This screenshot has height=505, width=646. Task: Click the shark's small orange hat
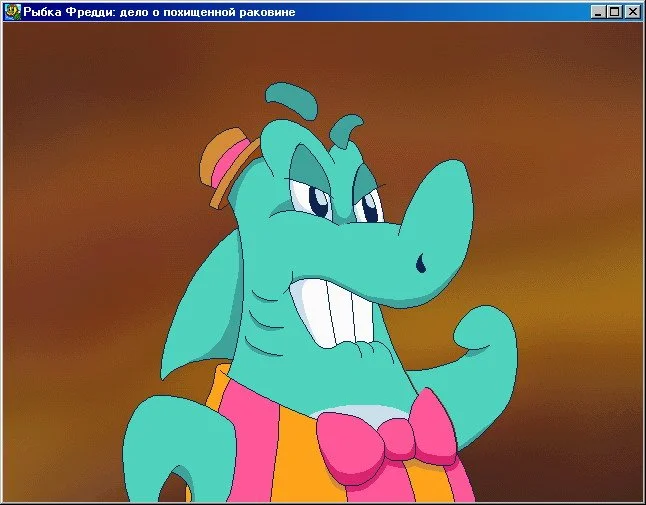[x=228, y=166]
